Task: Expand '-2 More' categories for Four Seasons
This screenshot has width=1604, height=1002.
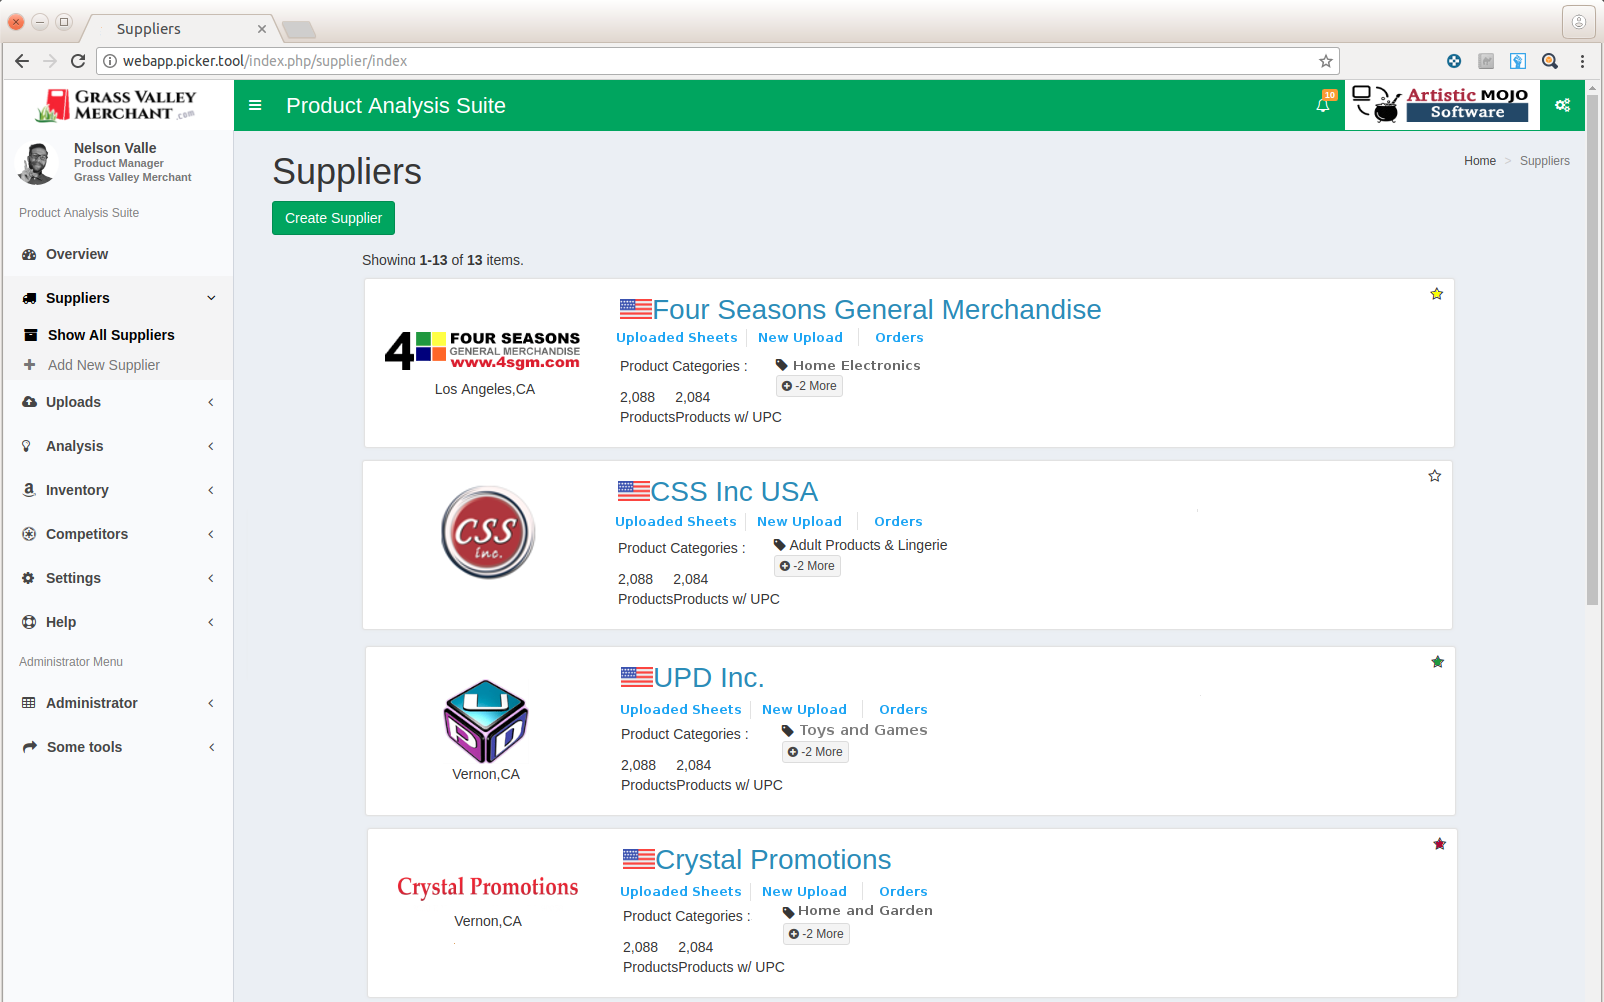Action: pyautogui.click(x=810, y=386)
